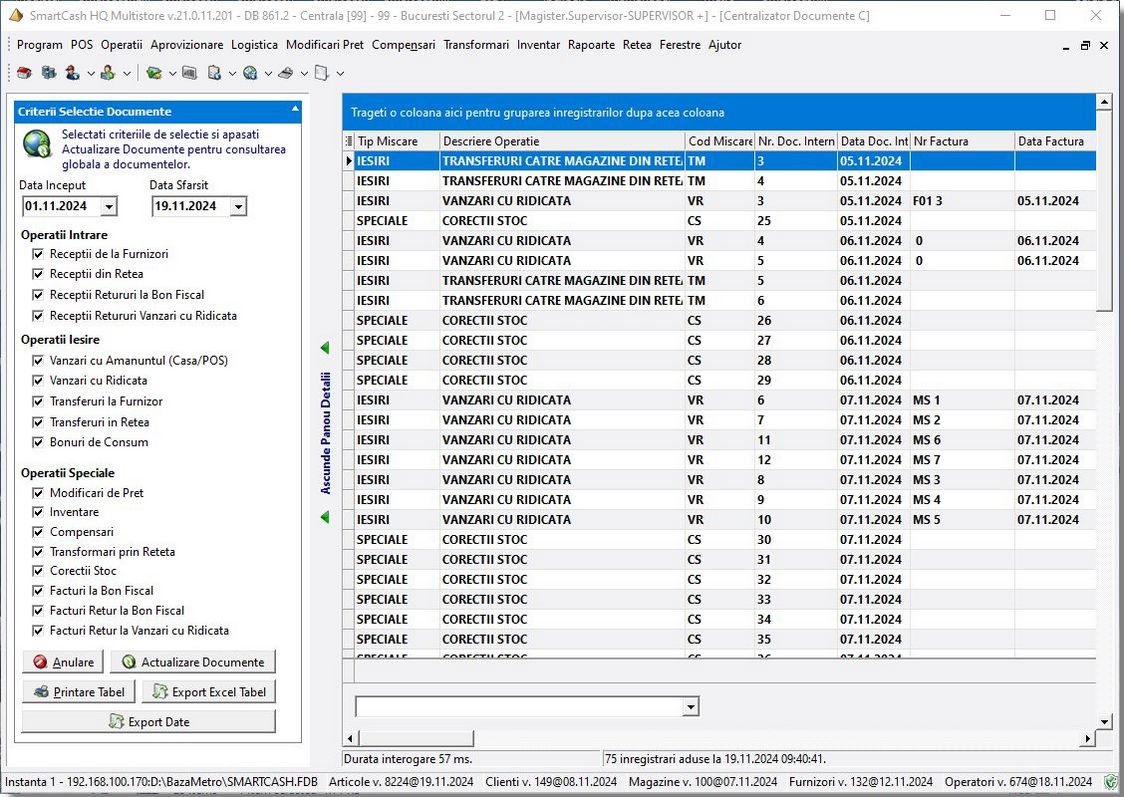The image size is (1124, 797).
Task: Uncheck Modificari de Pret
Action: click(38, 493)
